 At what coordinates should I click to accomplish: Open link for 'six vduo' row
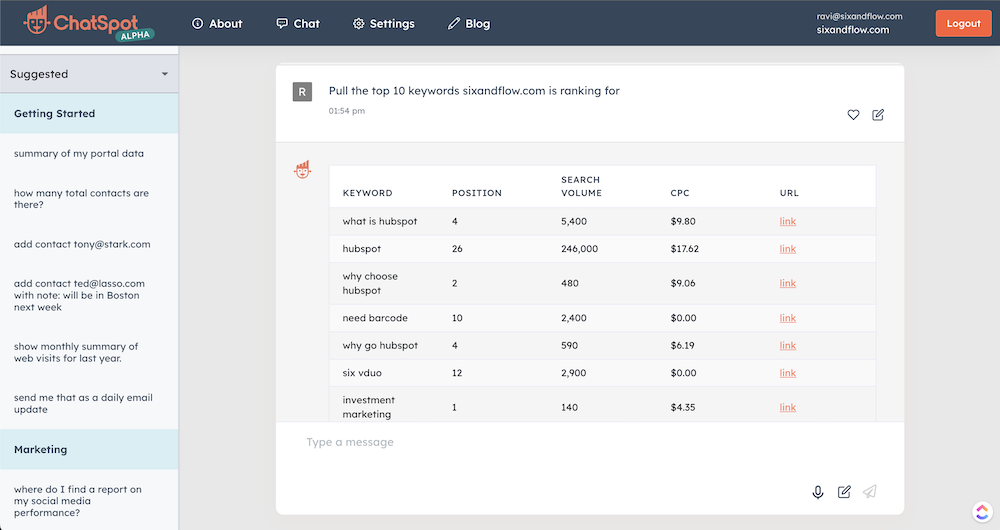(788, 372)
